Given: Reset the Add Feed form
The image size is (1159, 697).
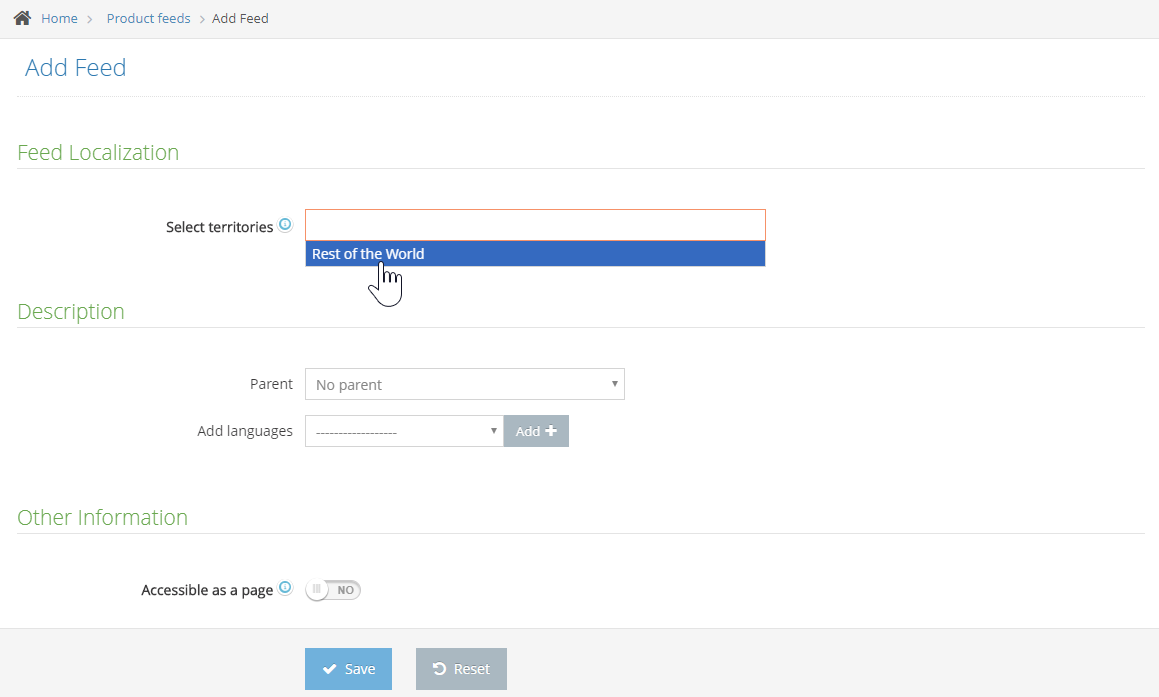Looking at the screenshot, I should click(461, 668).
